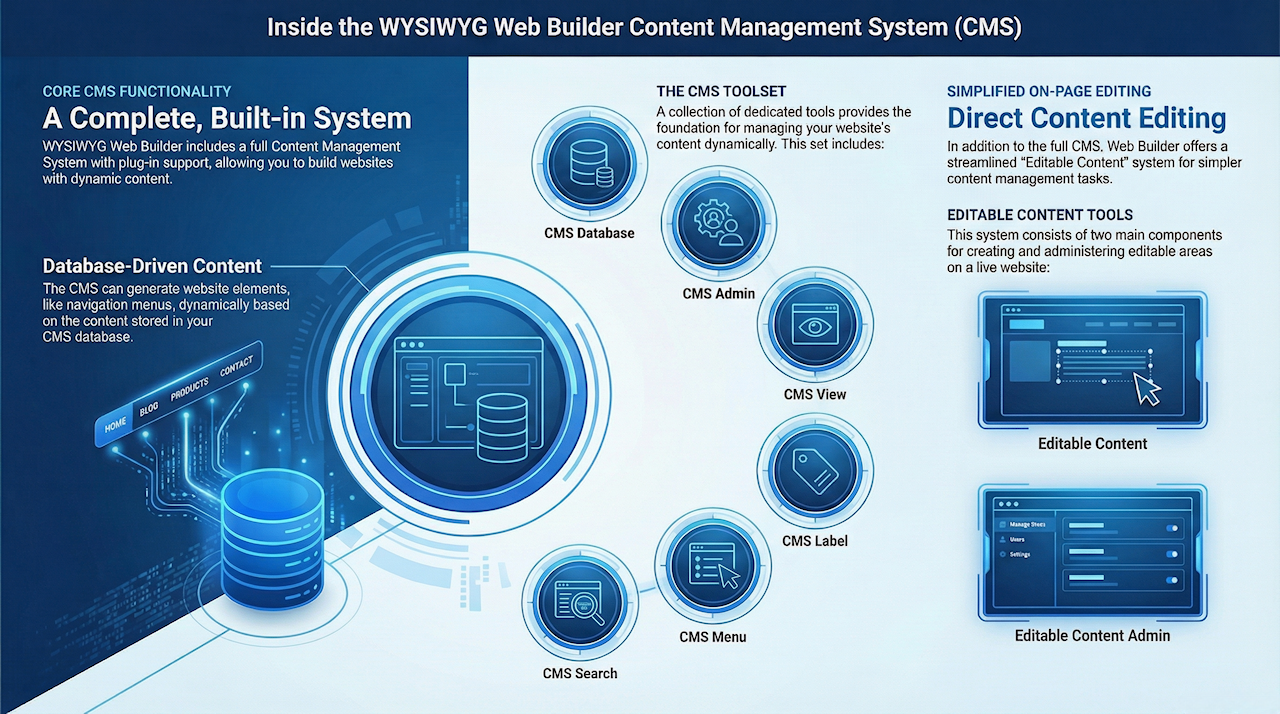Select Manage Sites in the admin sidebar

[1026, 524]
